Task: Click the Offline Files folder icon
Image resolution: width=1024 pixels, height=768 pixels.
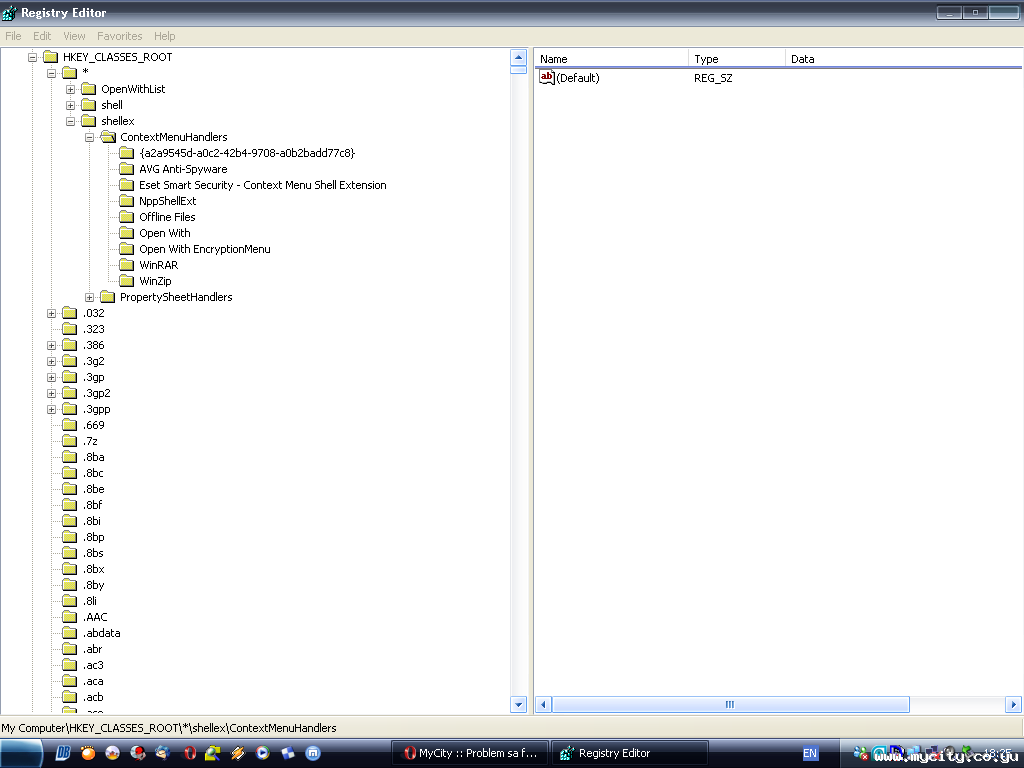Action: (127, 217)
